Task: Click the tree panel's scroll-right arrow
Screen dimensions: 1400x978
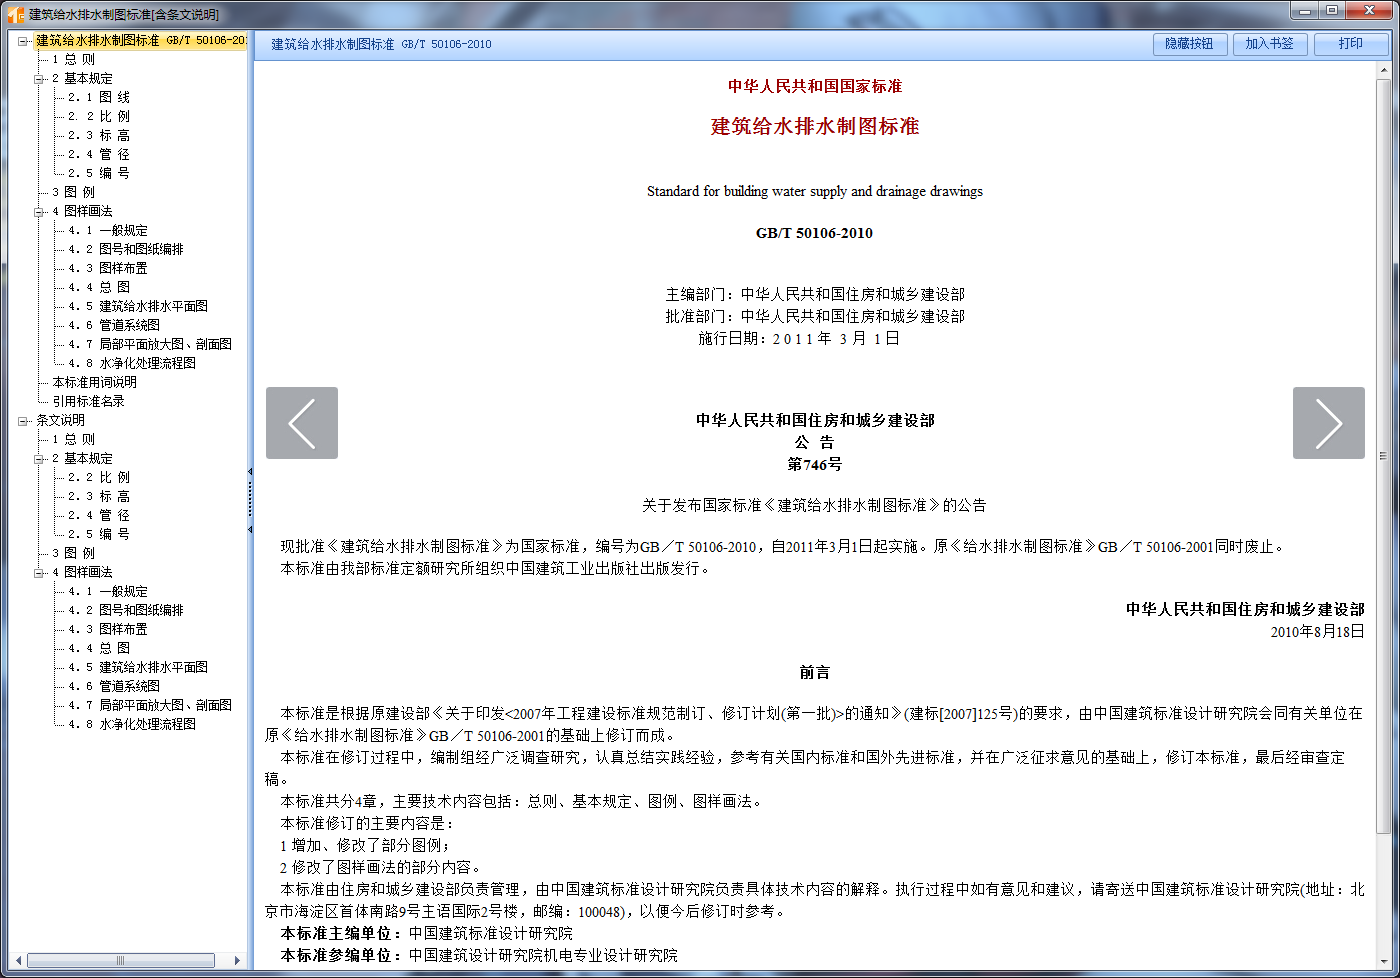Action: coord(237,960)
